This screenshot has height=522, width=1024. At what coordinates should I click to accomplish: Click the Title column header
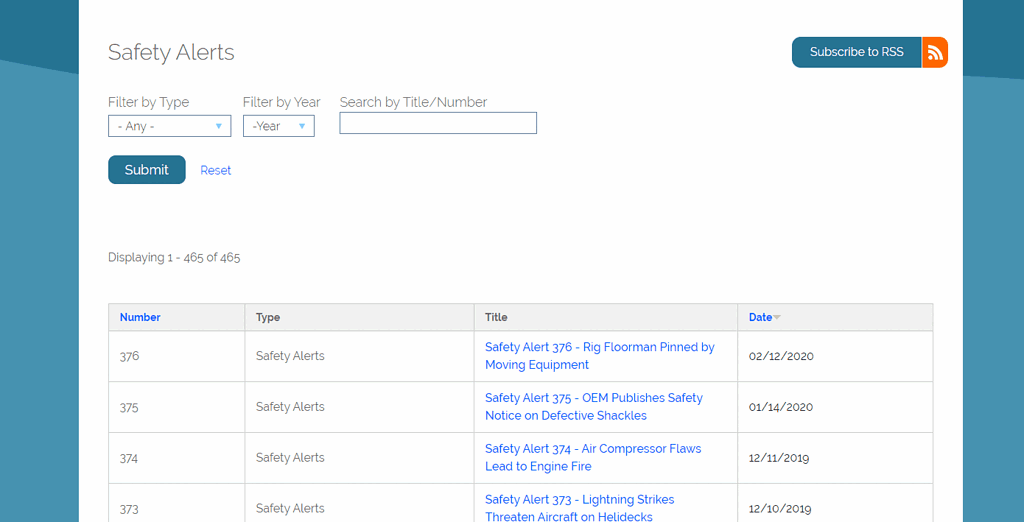pyautogui.click(x=496, y=317)
